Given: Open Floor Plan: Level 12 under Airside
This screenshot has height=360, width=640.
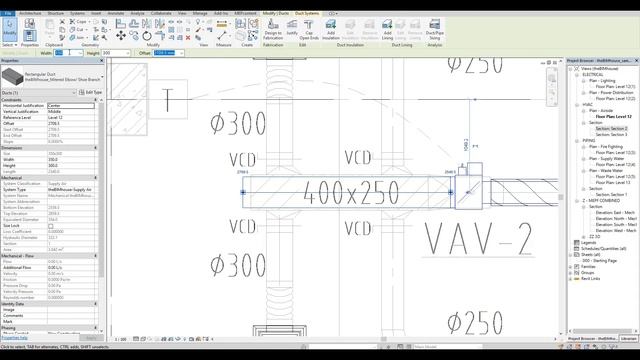Looking at the screenshot, I should point(613,117).
